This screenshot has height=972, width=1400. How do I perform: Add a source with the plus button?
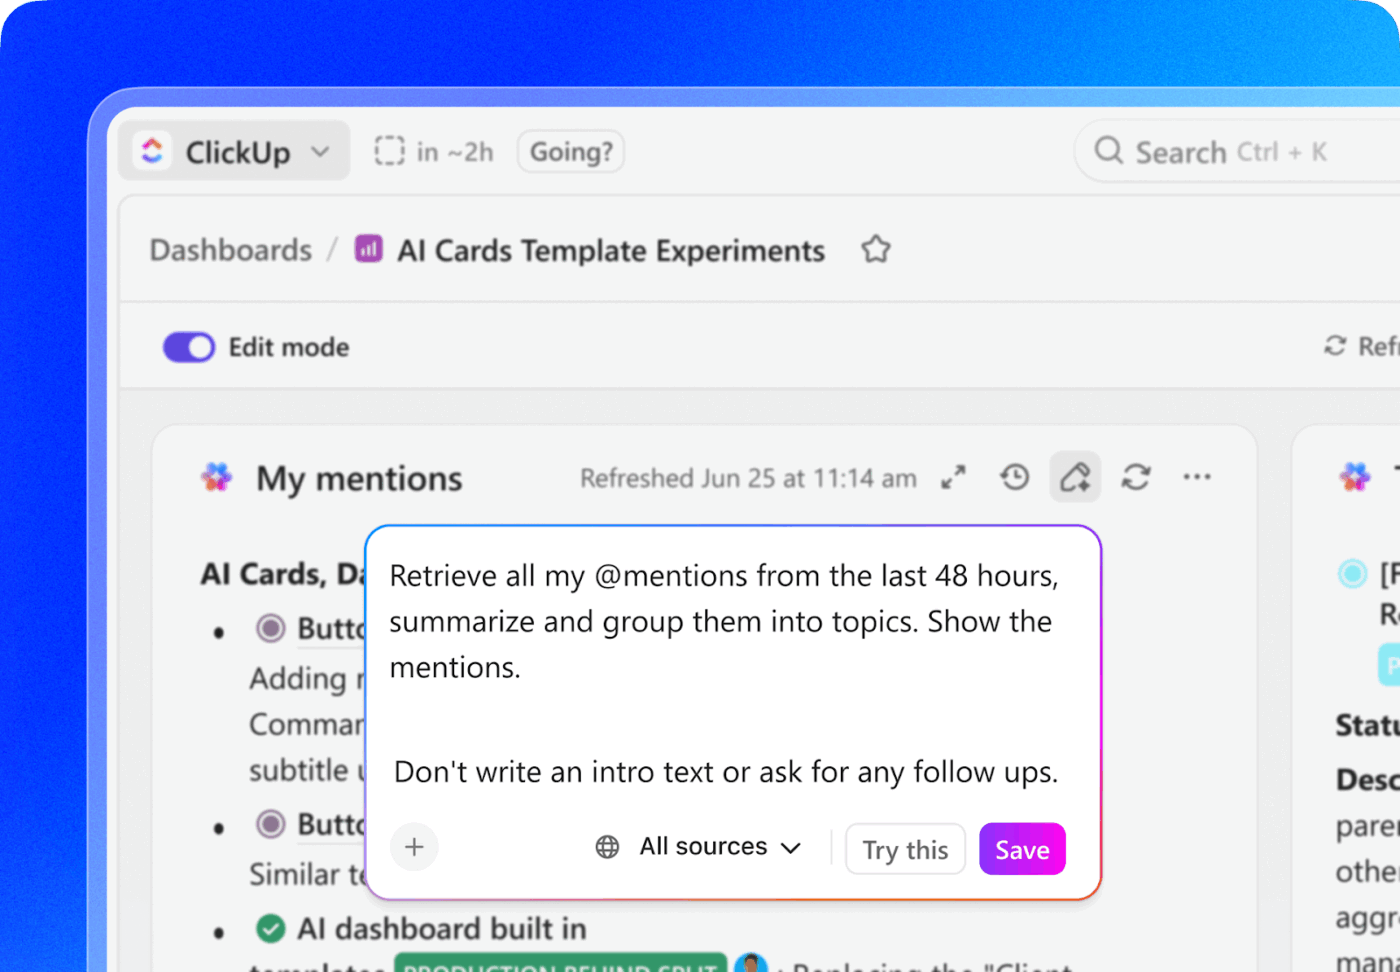pos(414,847)
